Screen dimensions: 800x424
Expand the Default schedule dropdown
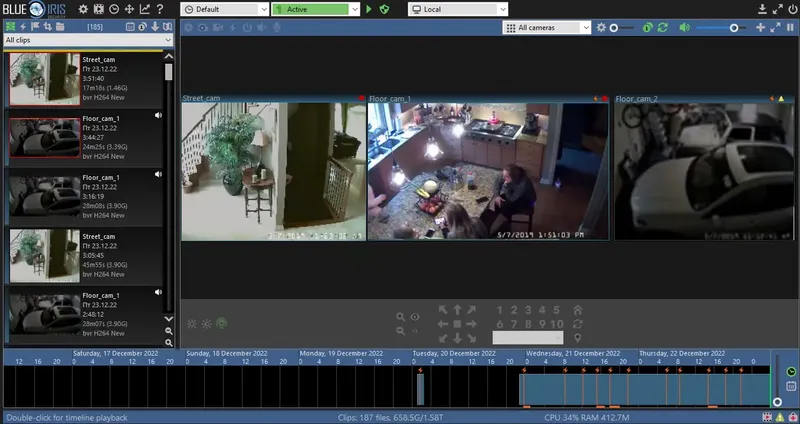coord(225,9)
